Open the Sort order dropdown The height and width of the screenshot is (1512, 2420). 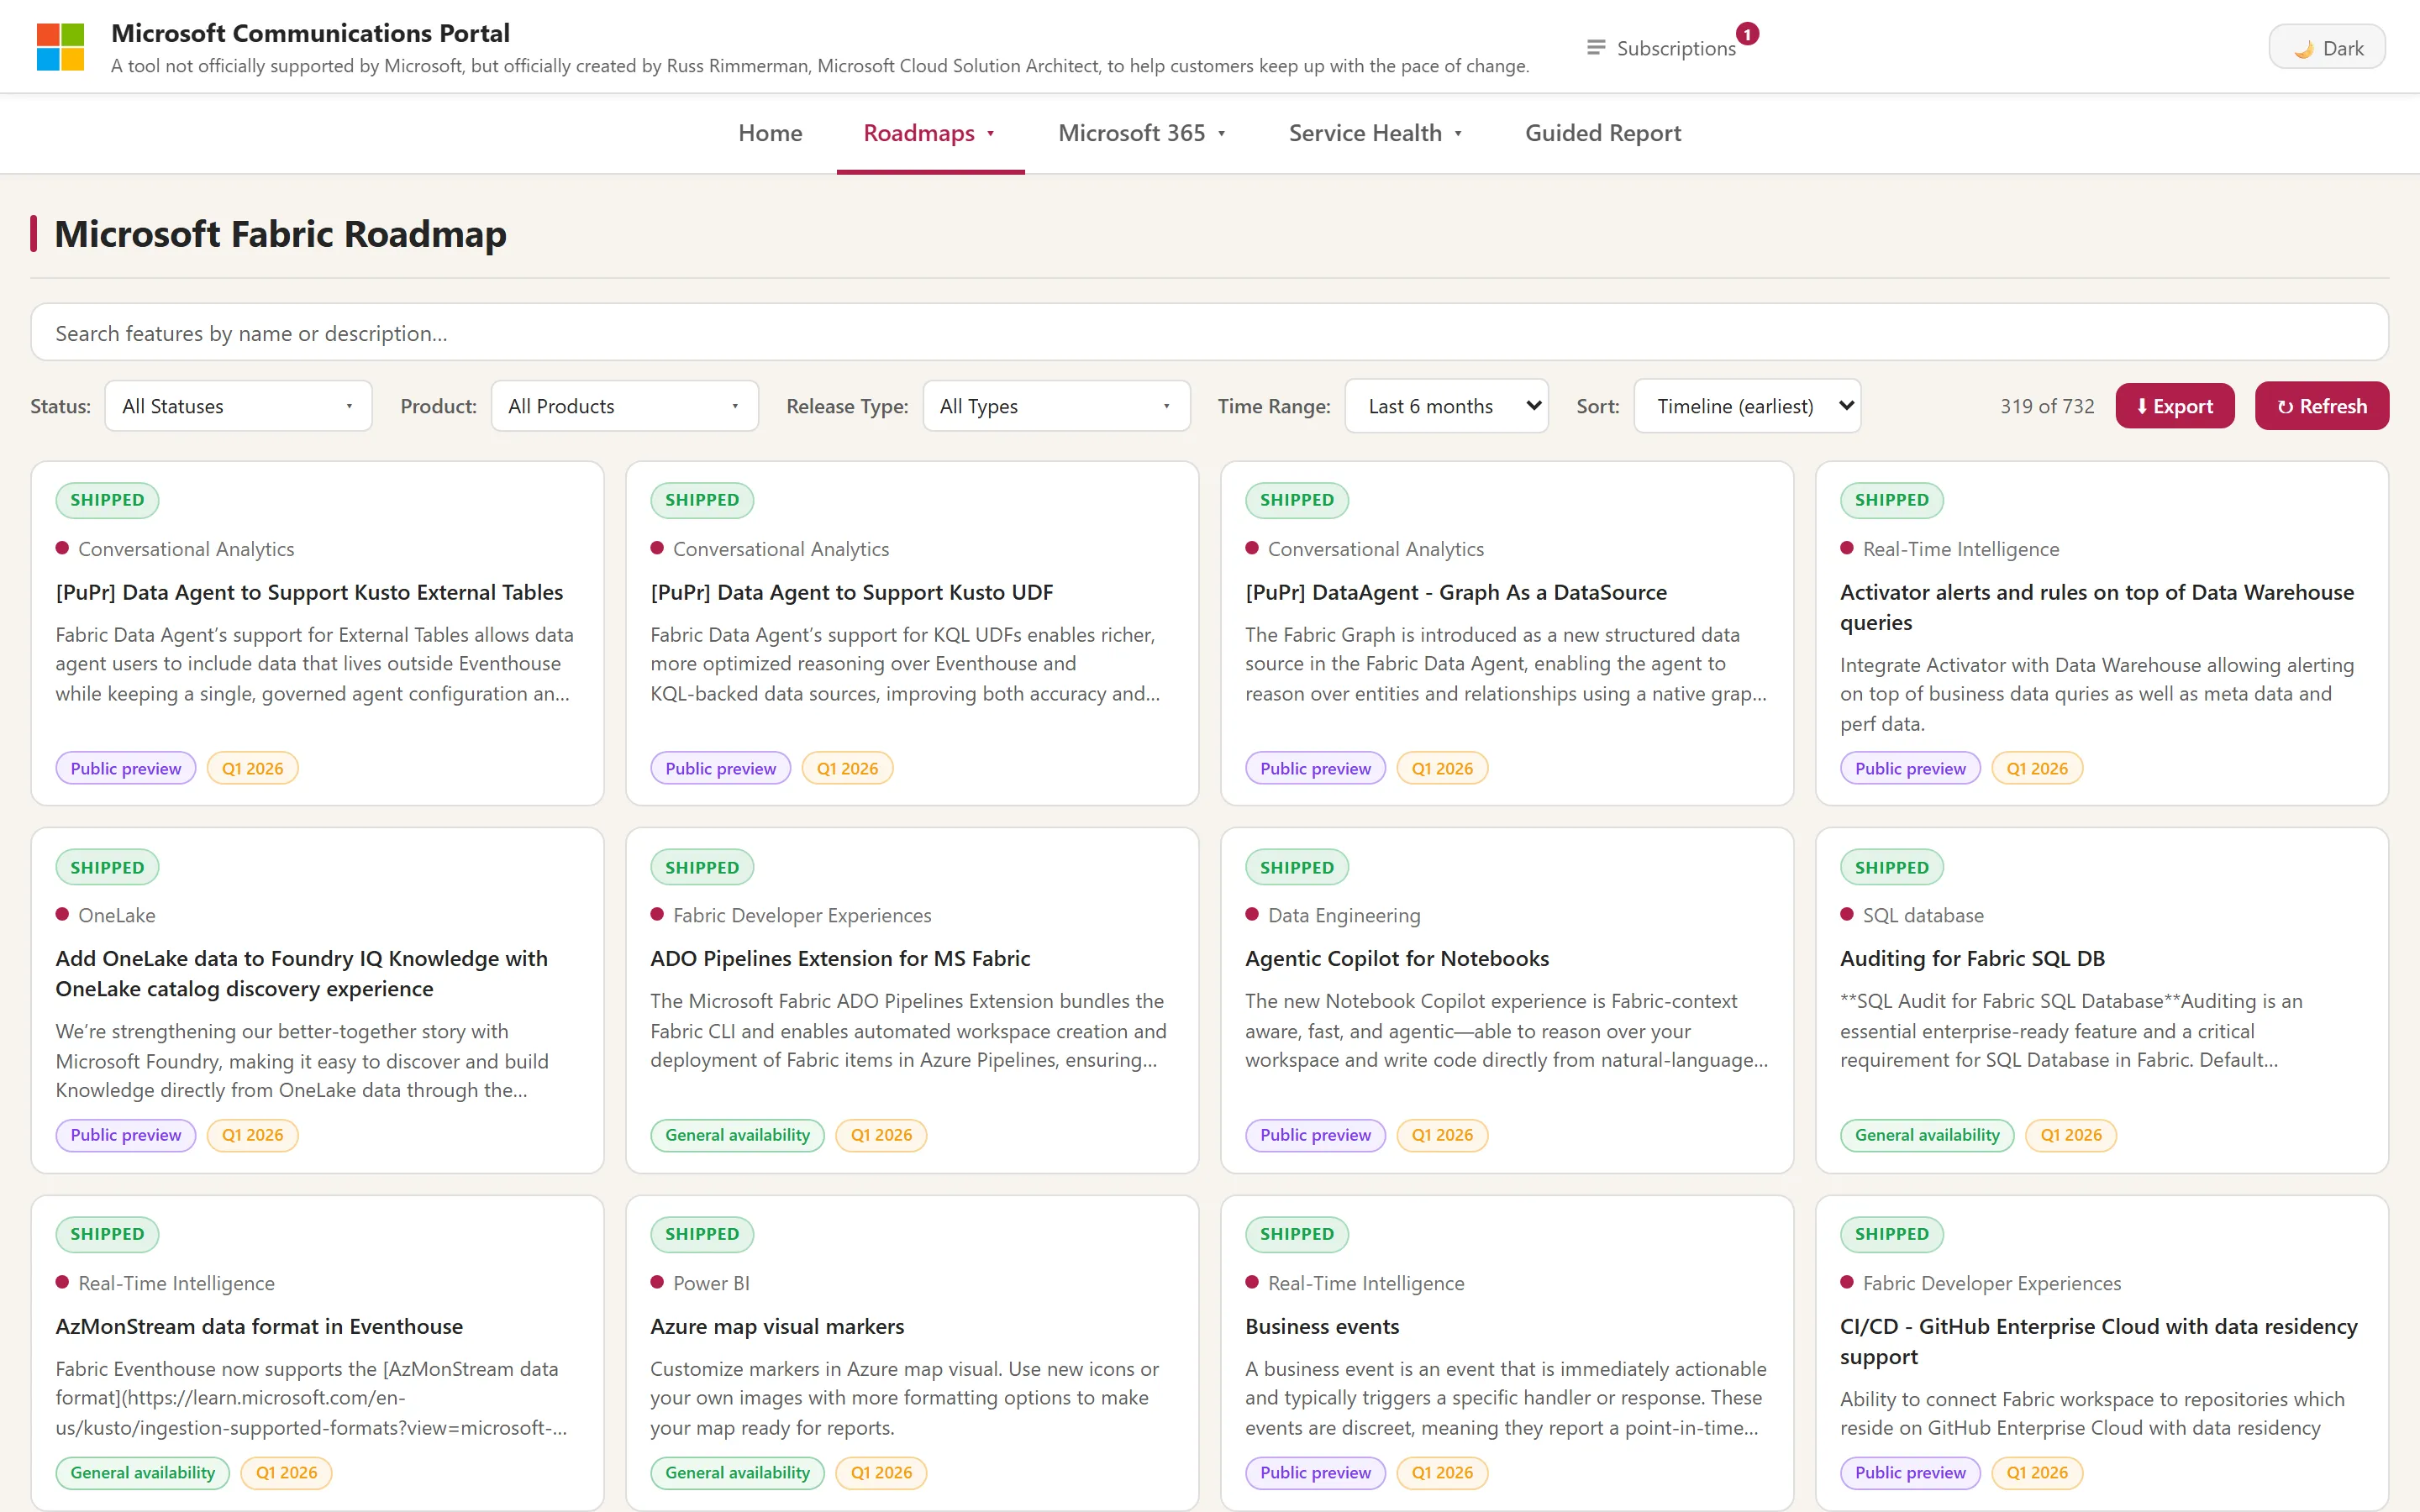tap(1747, 406)
